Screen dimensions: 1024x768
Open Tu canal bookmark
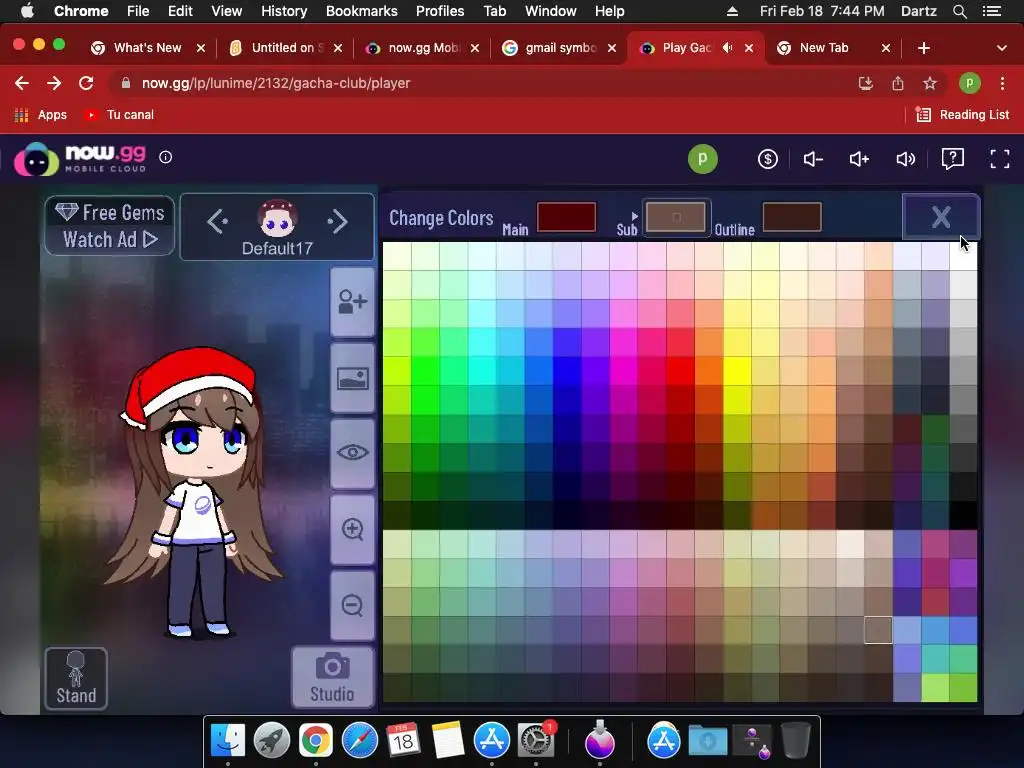119,115
